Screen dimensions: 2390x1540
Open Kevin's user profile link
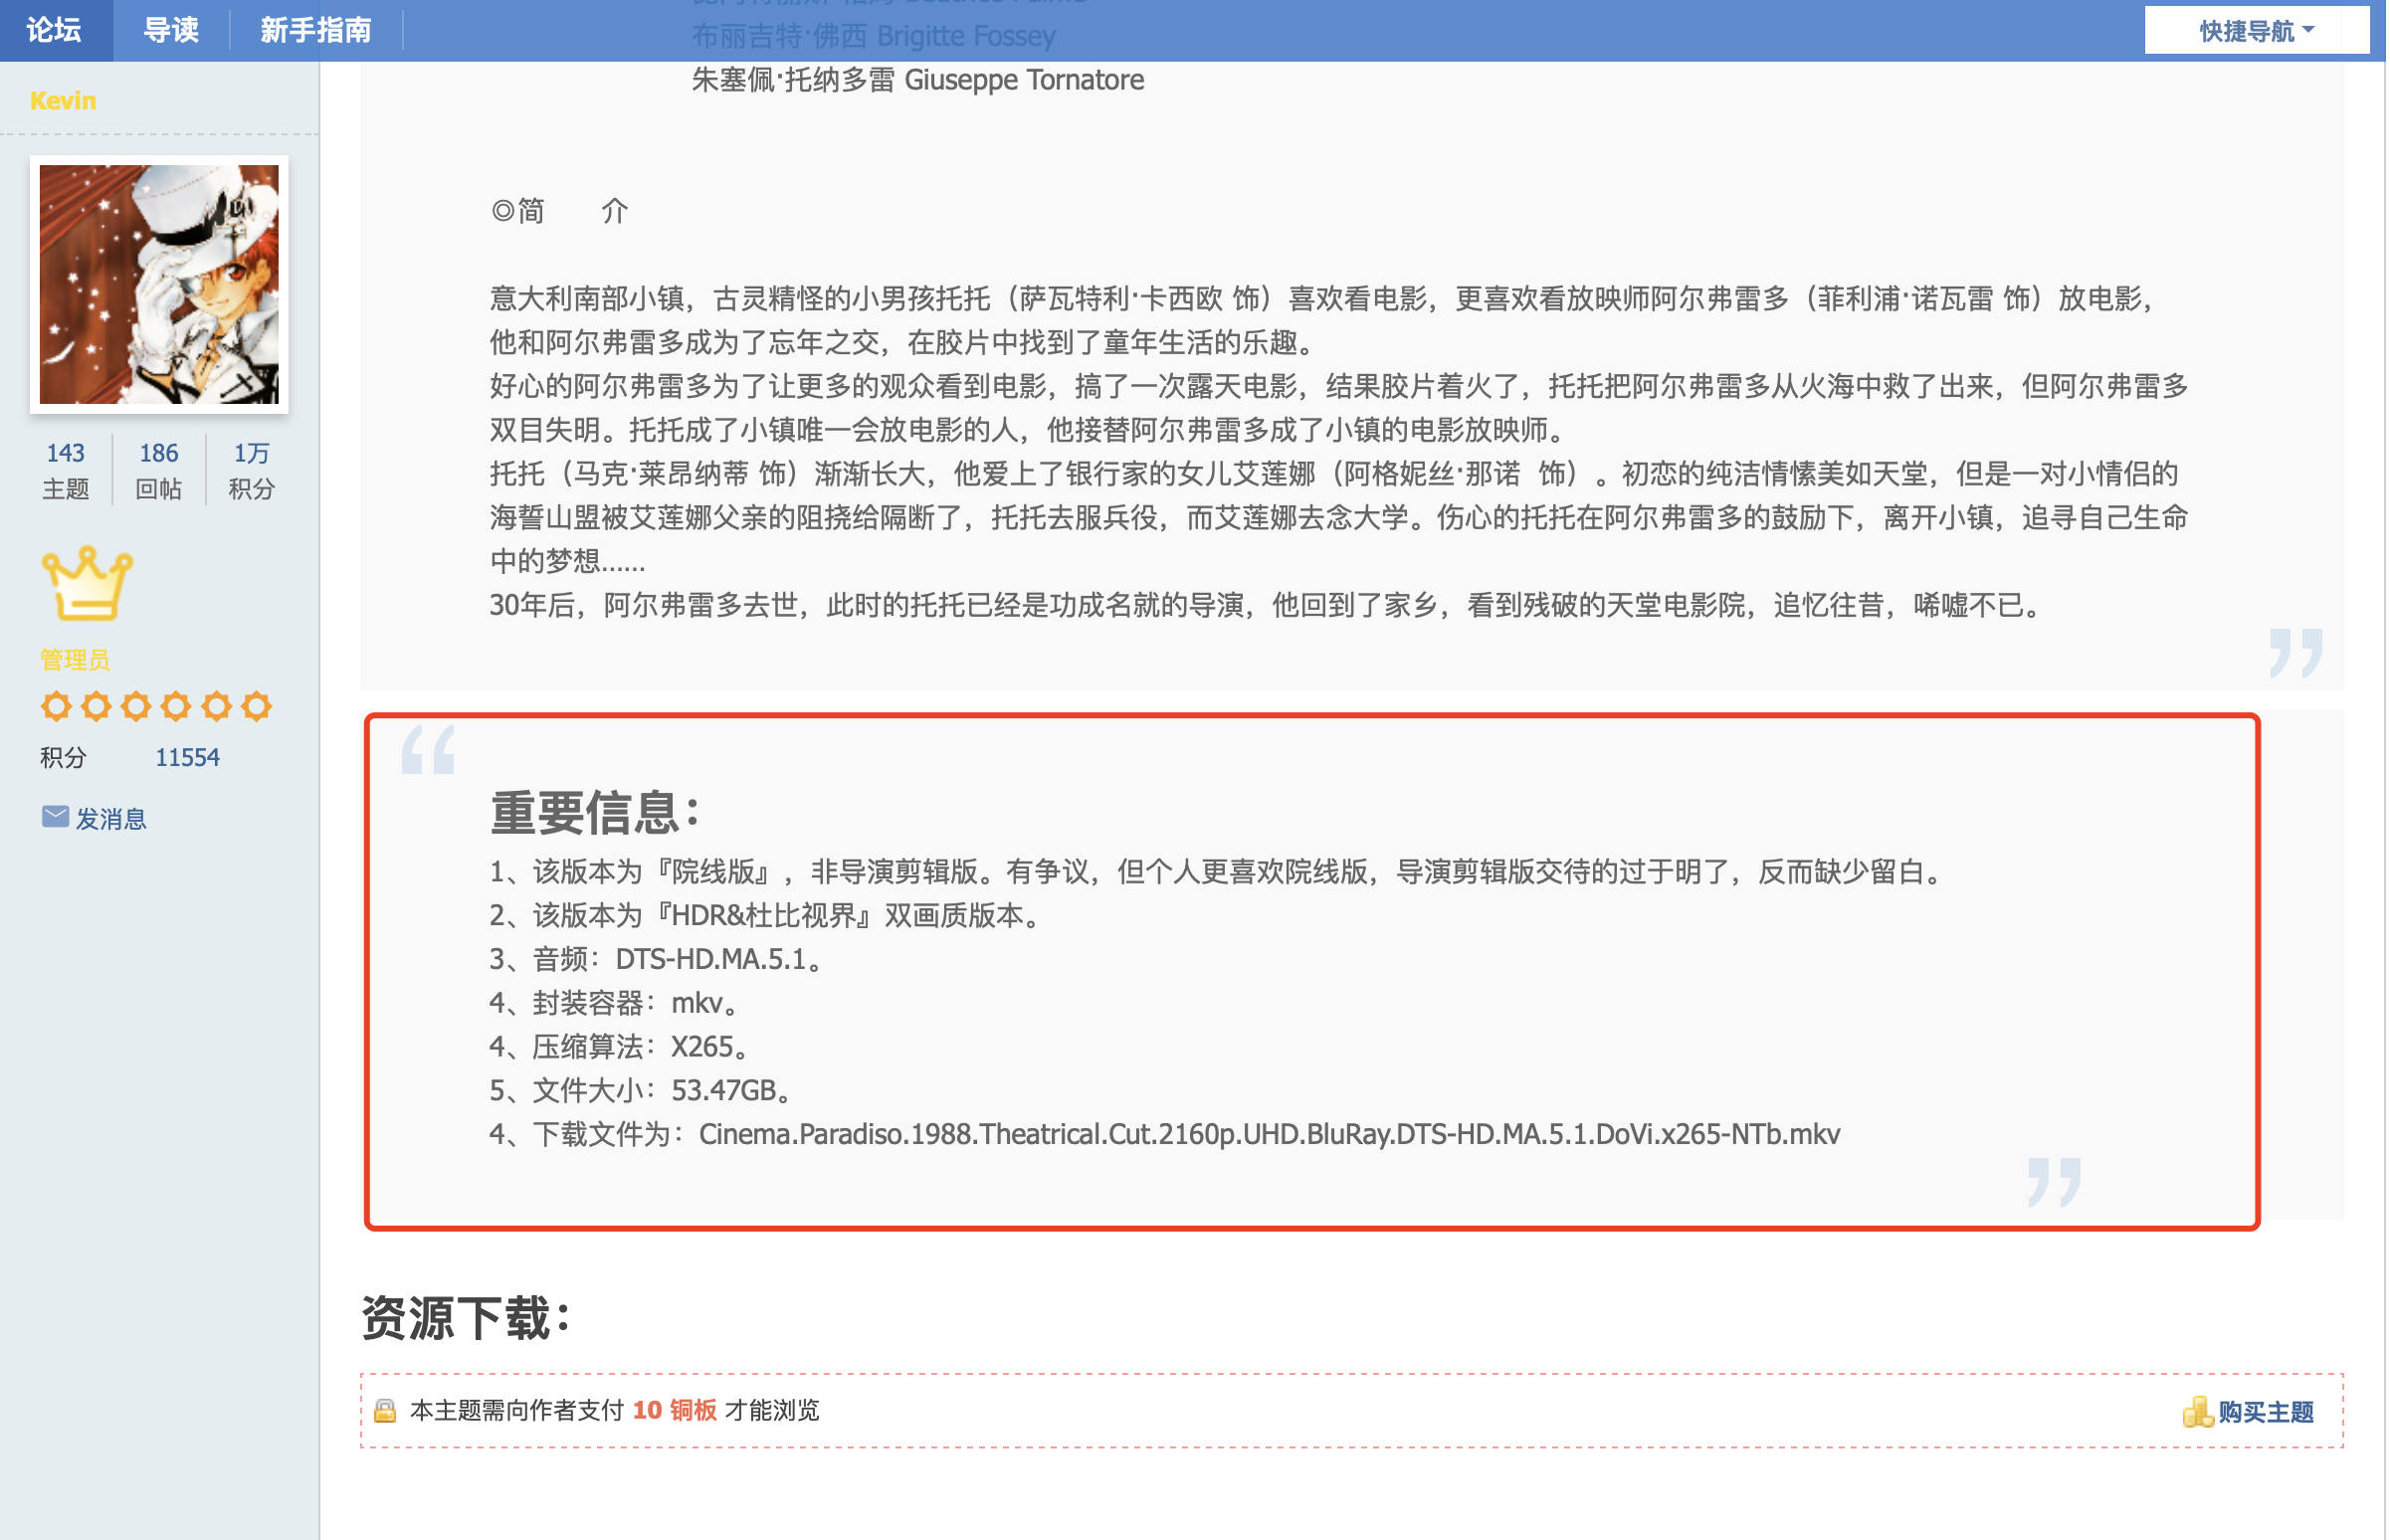(63, 101)
